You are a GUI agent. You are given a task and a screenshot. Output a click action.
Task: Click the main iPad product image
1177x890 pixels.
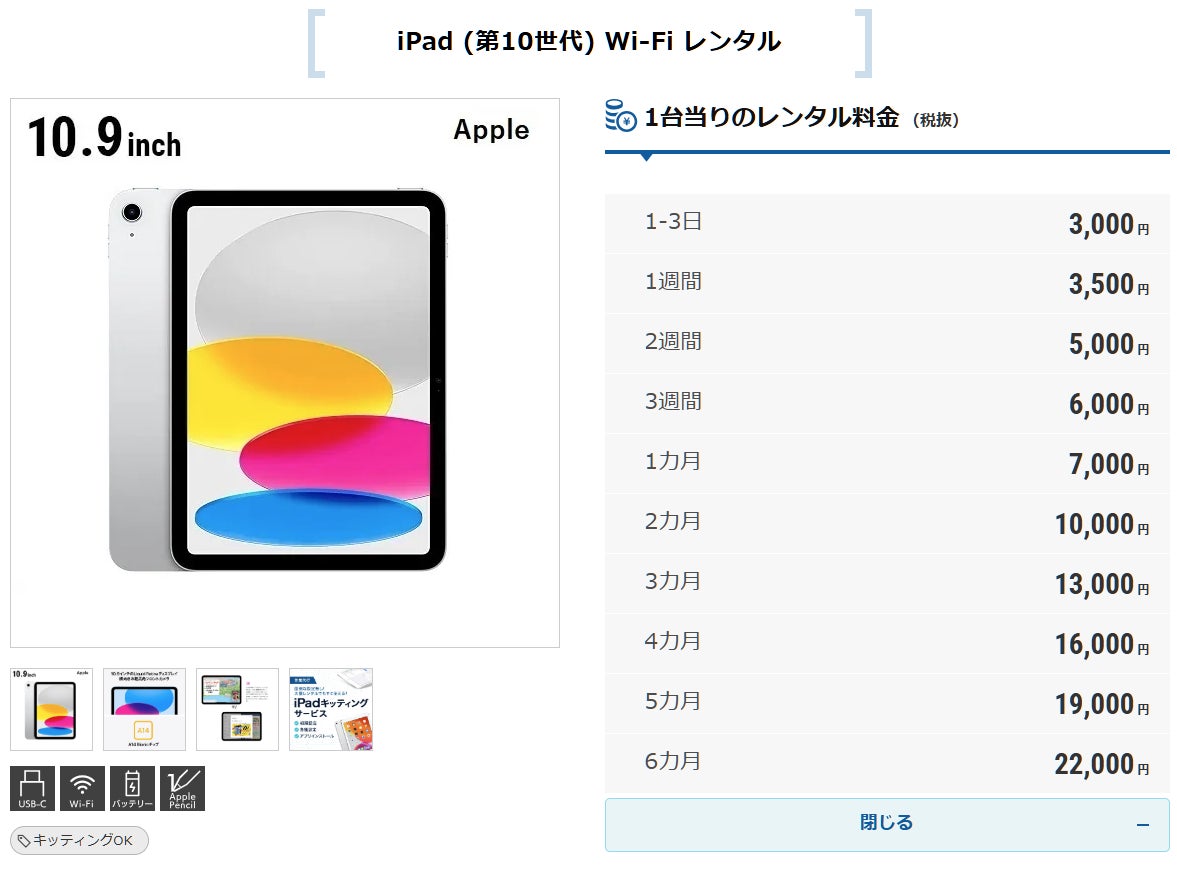(x=284, y=373)
